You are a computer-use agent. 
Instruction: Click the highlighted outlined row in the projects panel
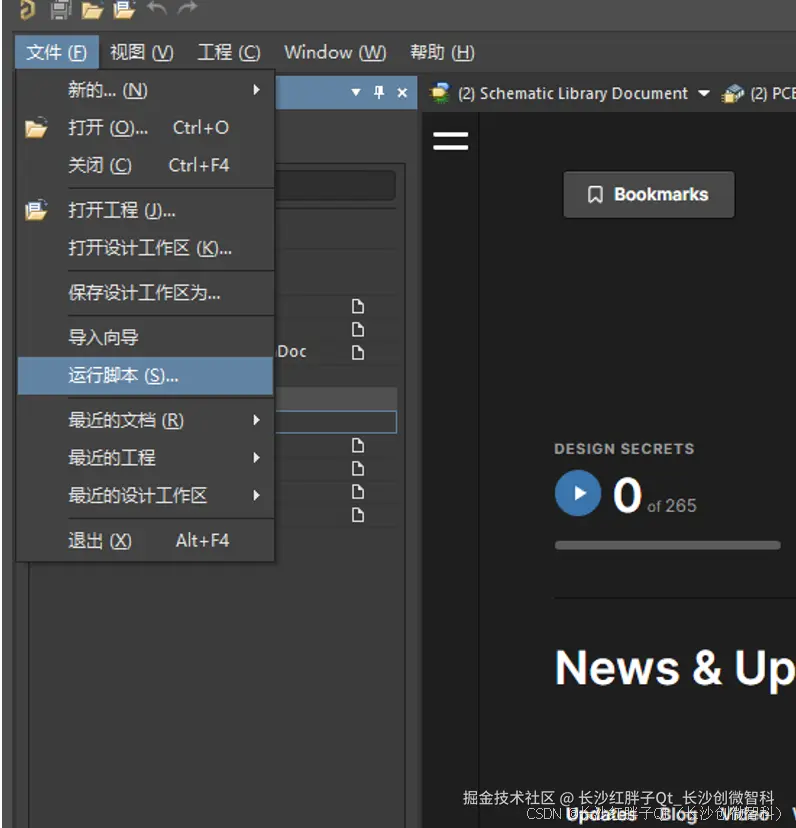[x=336, y=422]
